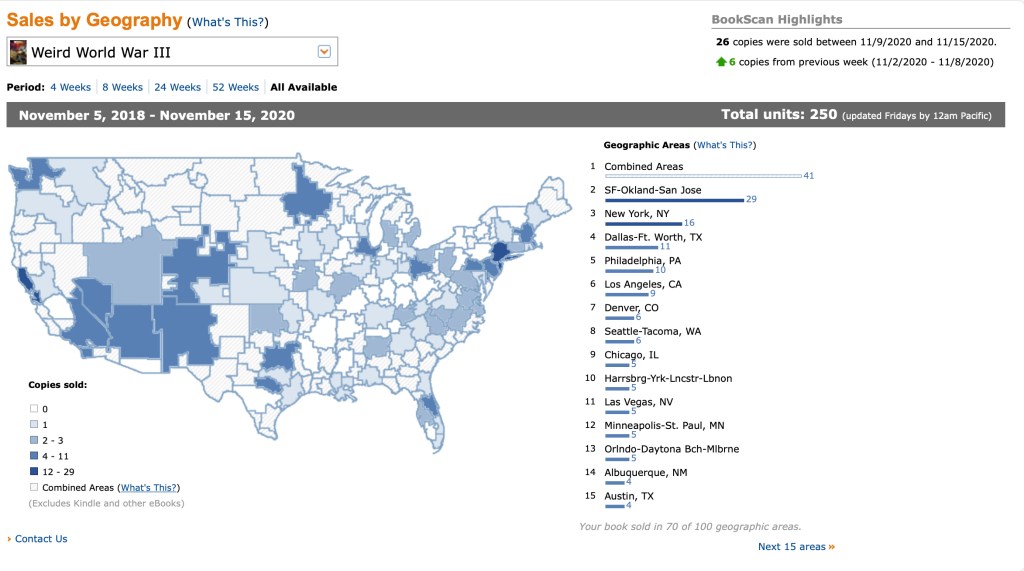This screenshot has width=1024, height=571.
Task: Go to Next 15 areas
Action: point(795,547)
